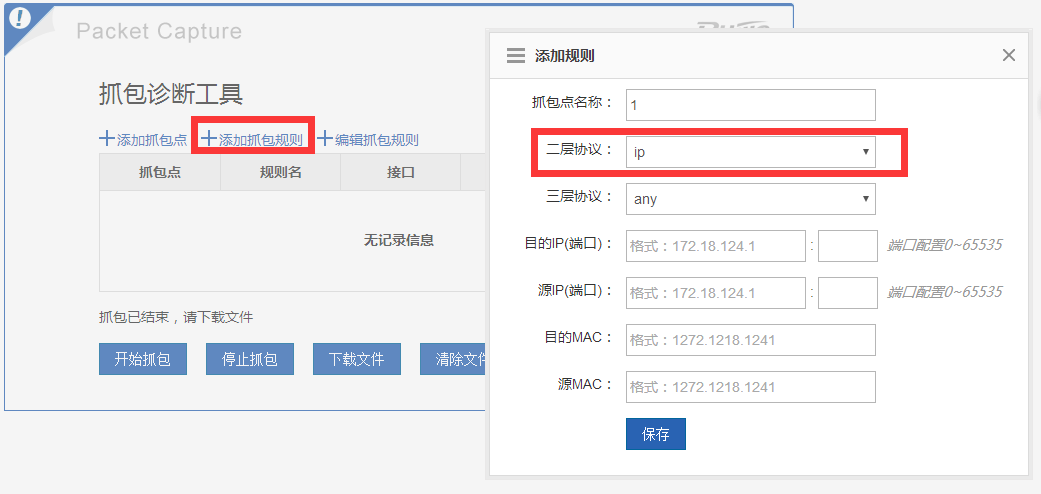Click the 目的IP port field
The height and width of the screenshot is (494, 1041).
(x=847, y=246)
